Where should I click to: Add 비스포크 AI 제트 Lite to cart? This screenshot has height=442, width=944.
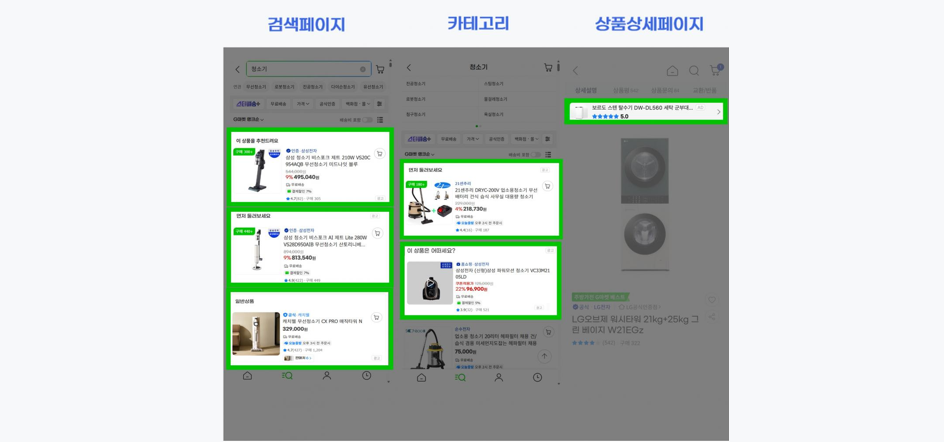(377, 233)
